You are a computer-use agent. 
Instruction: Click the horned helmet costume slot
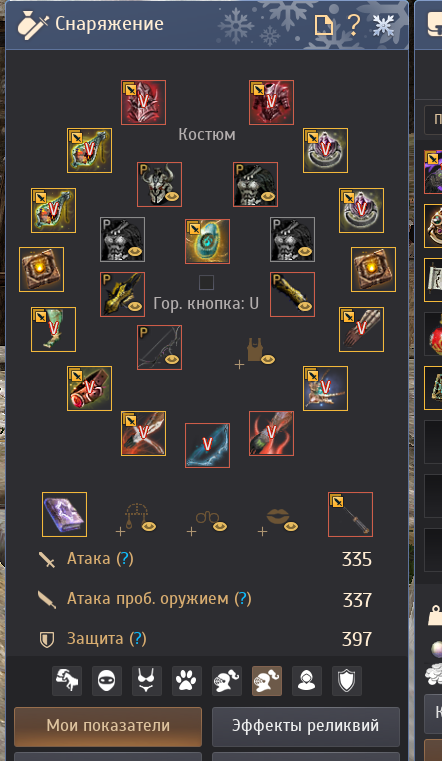(x=159, y=184)
